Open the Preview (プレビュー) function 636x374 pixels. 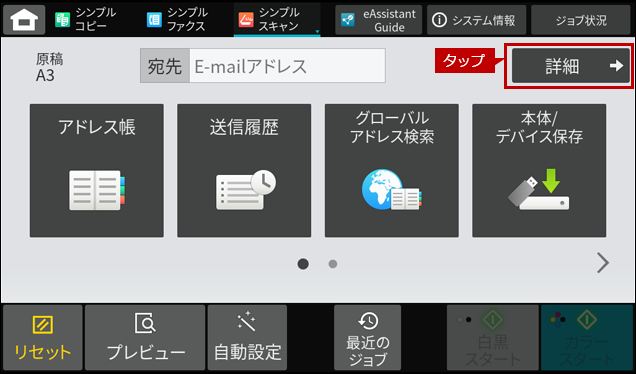[145, 337]
